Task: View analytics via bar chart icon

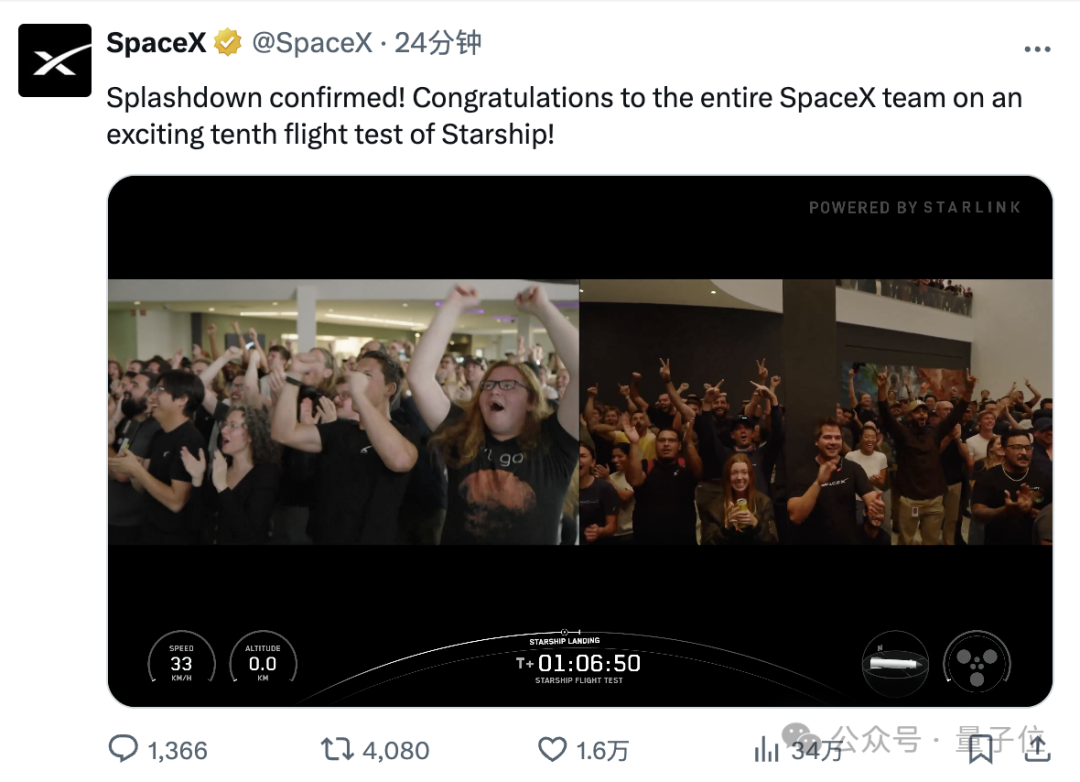Action: click(x=766, y=749)
